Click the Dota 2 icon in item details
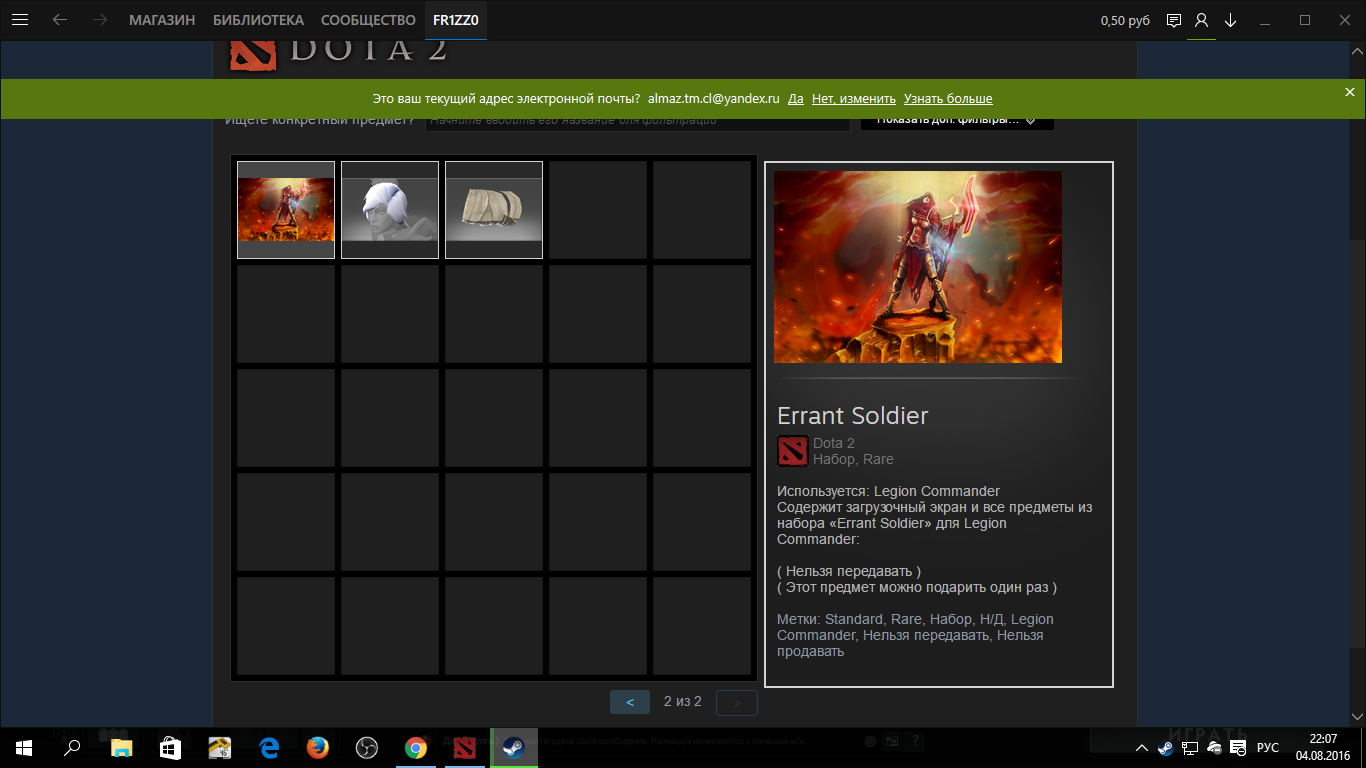 coord(793,451)
